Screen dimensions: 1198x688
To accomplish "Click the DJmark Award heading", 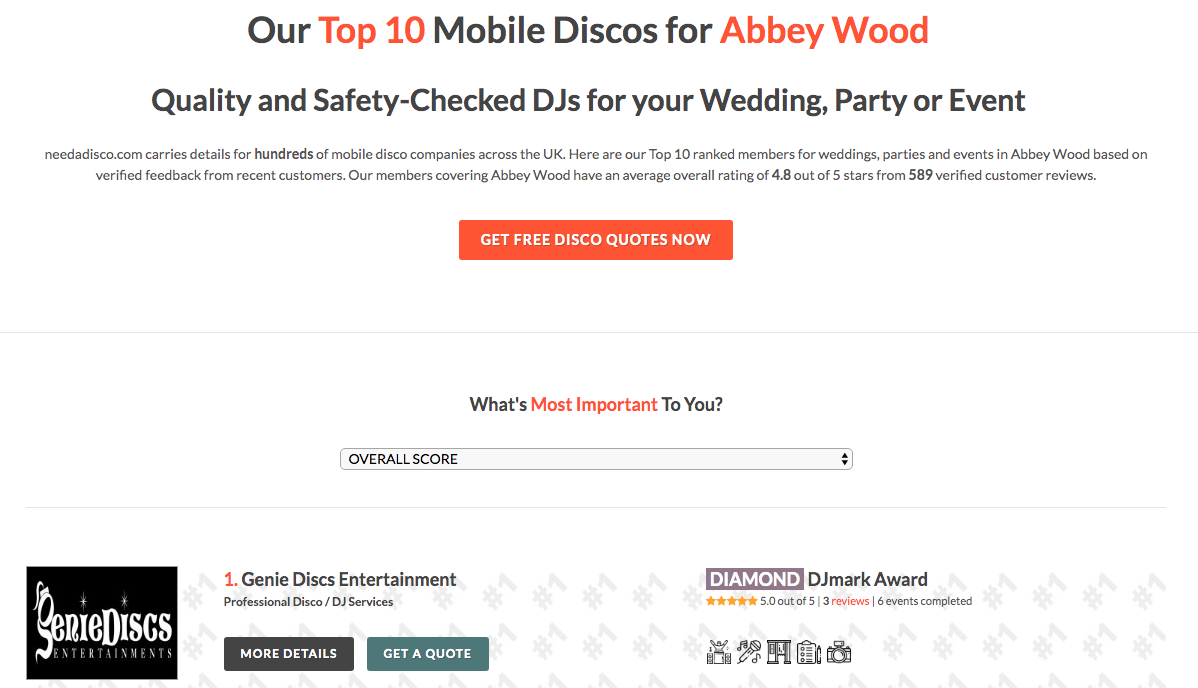I will pos(867,579).
